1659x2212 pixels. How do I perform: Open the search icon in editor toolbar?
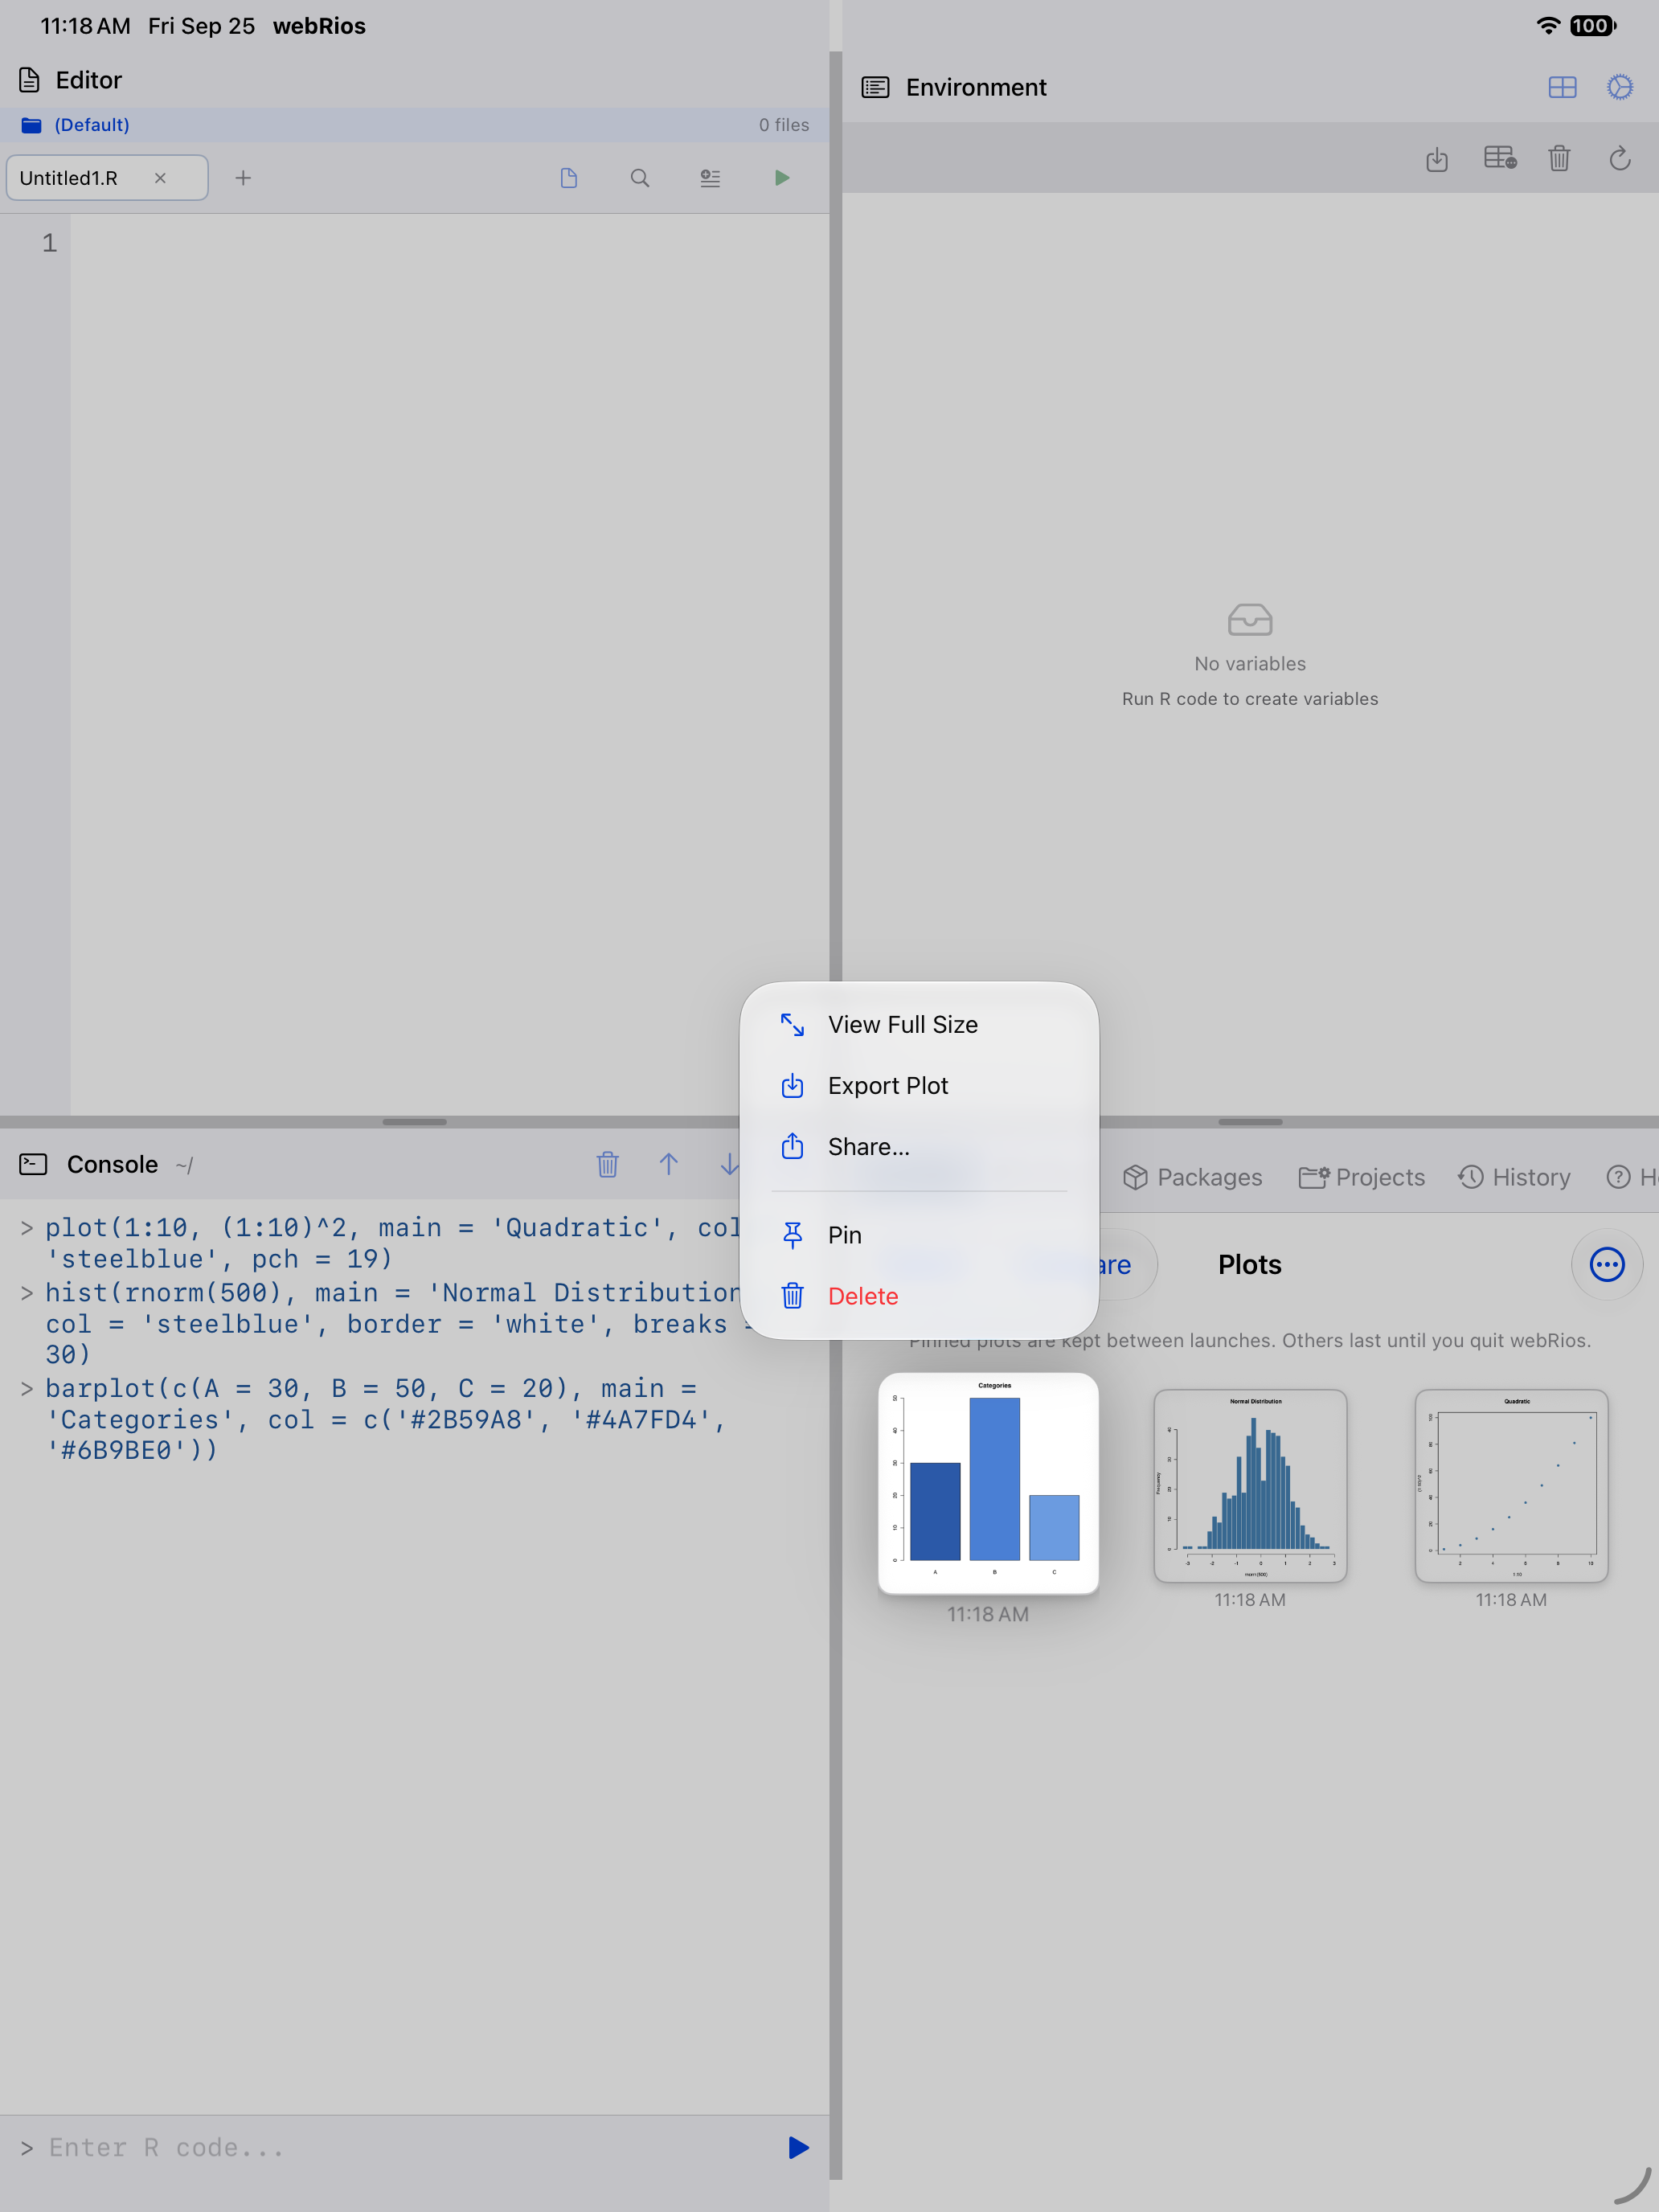pyautogui.click(x=640, y=178)
